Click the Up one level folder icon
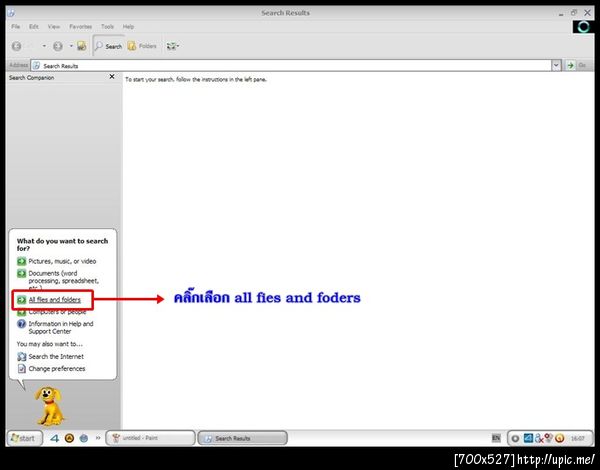The image size is (600, 470). pos(82,46)
